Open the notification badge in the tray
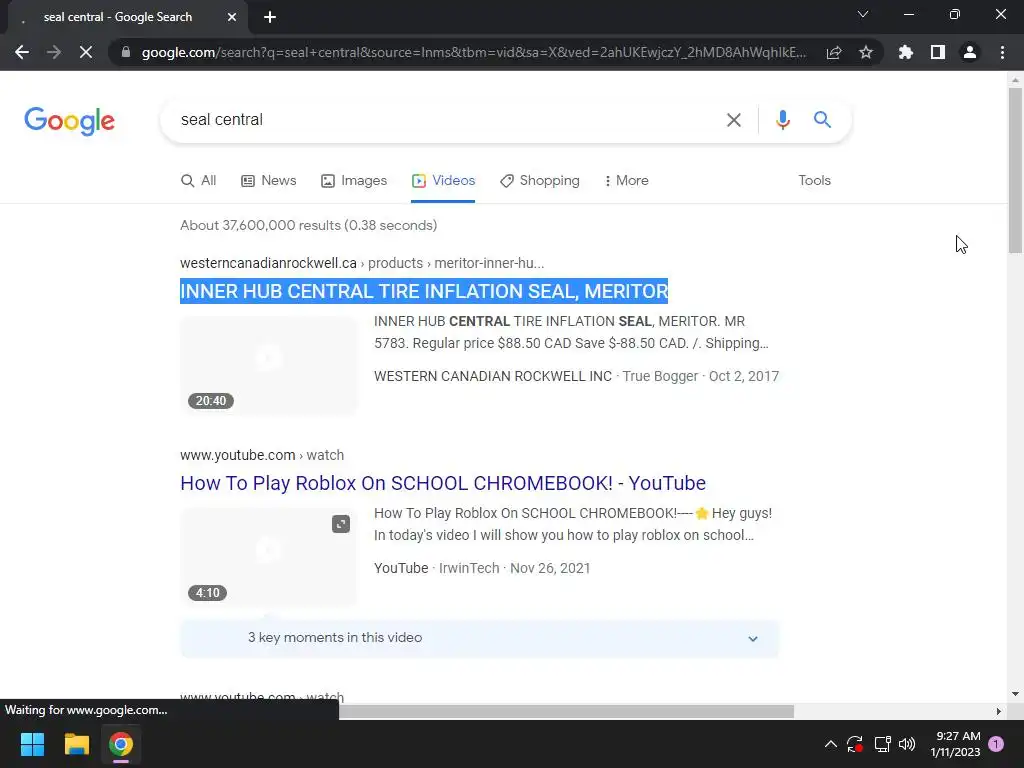Screen dimensions: 1024x768 997,744
